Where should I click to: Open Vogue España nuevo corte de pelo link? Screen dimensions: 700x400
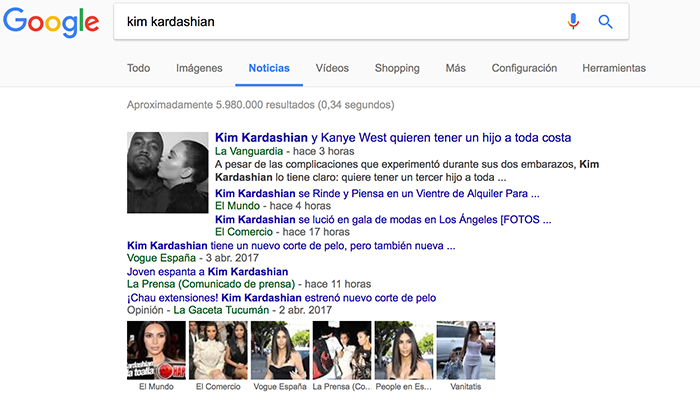point(291,246)
